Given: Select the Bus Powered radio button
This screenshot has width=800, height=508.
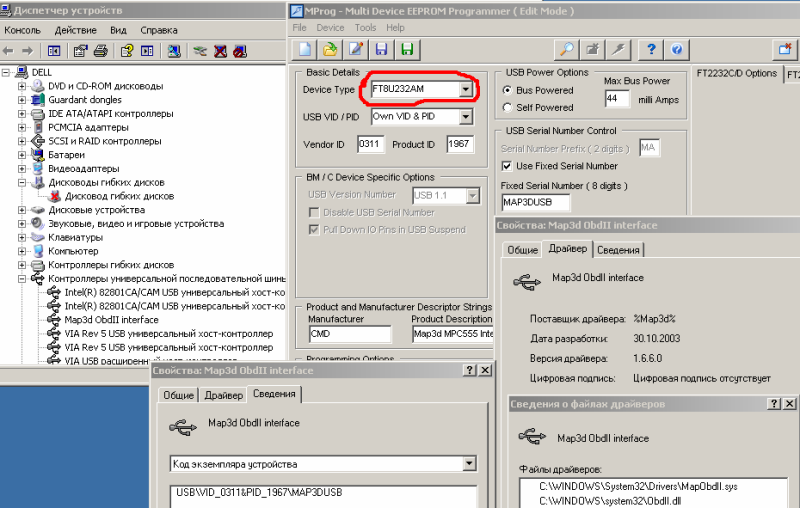Looking at the screenshot, I should pos(508,91).
